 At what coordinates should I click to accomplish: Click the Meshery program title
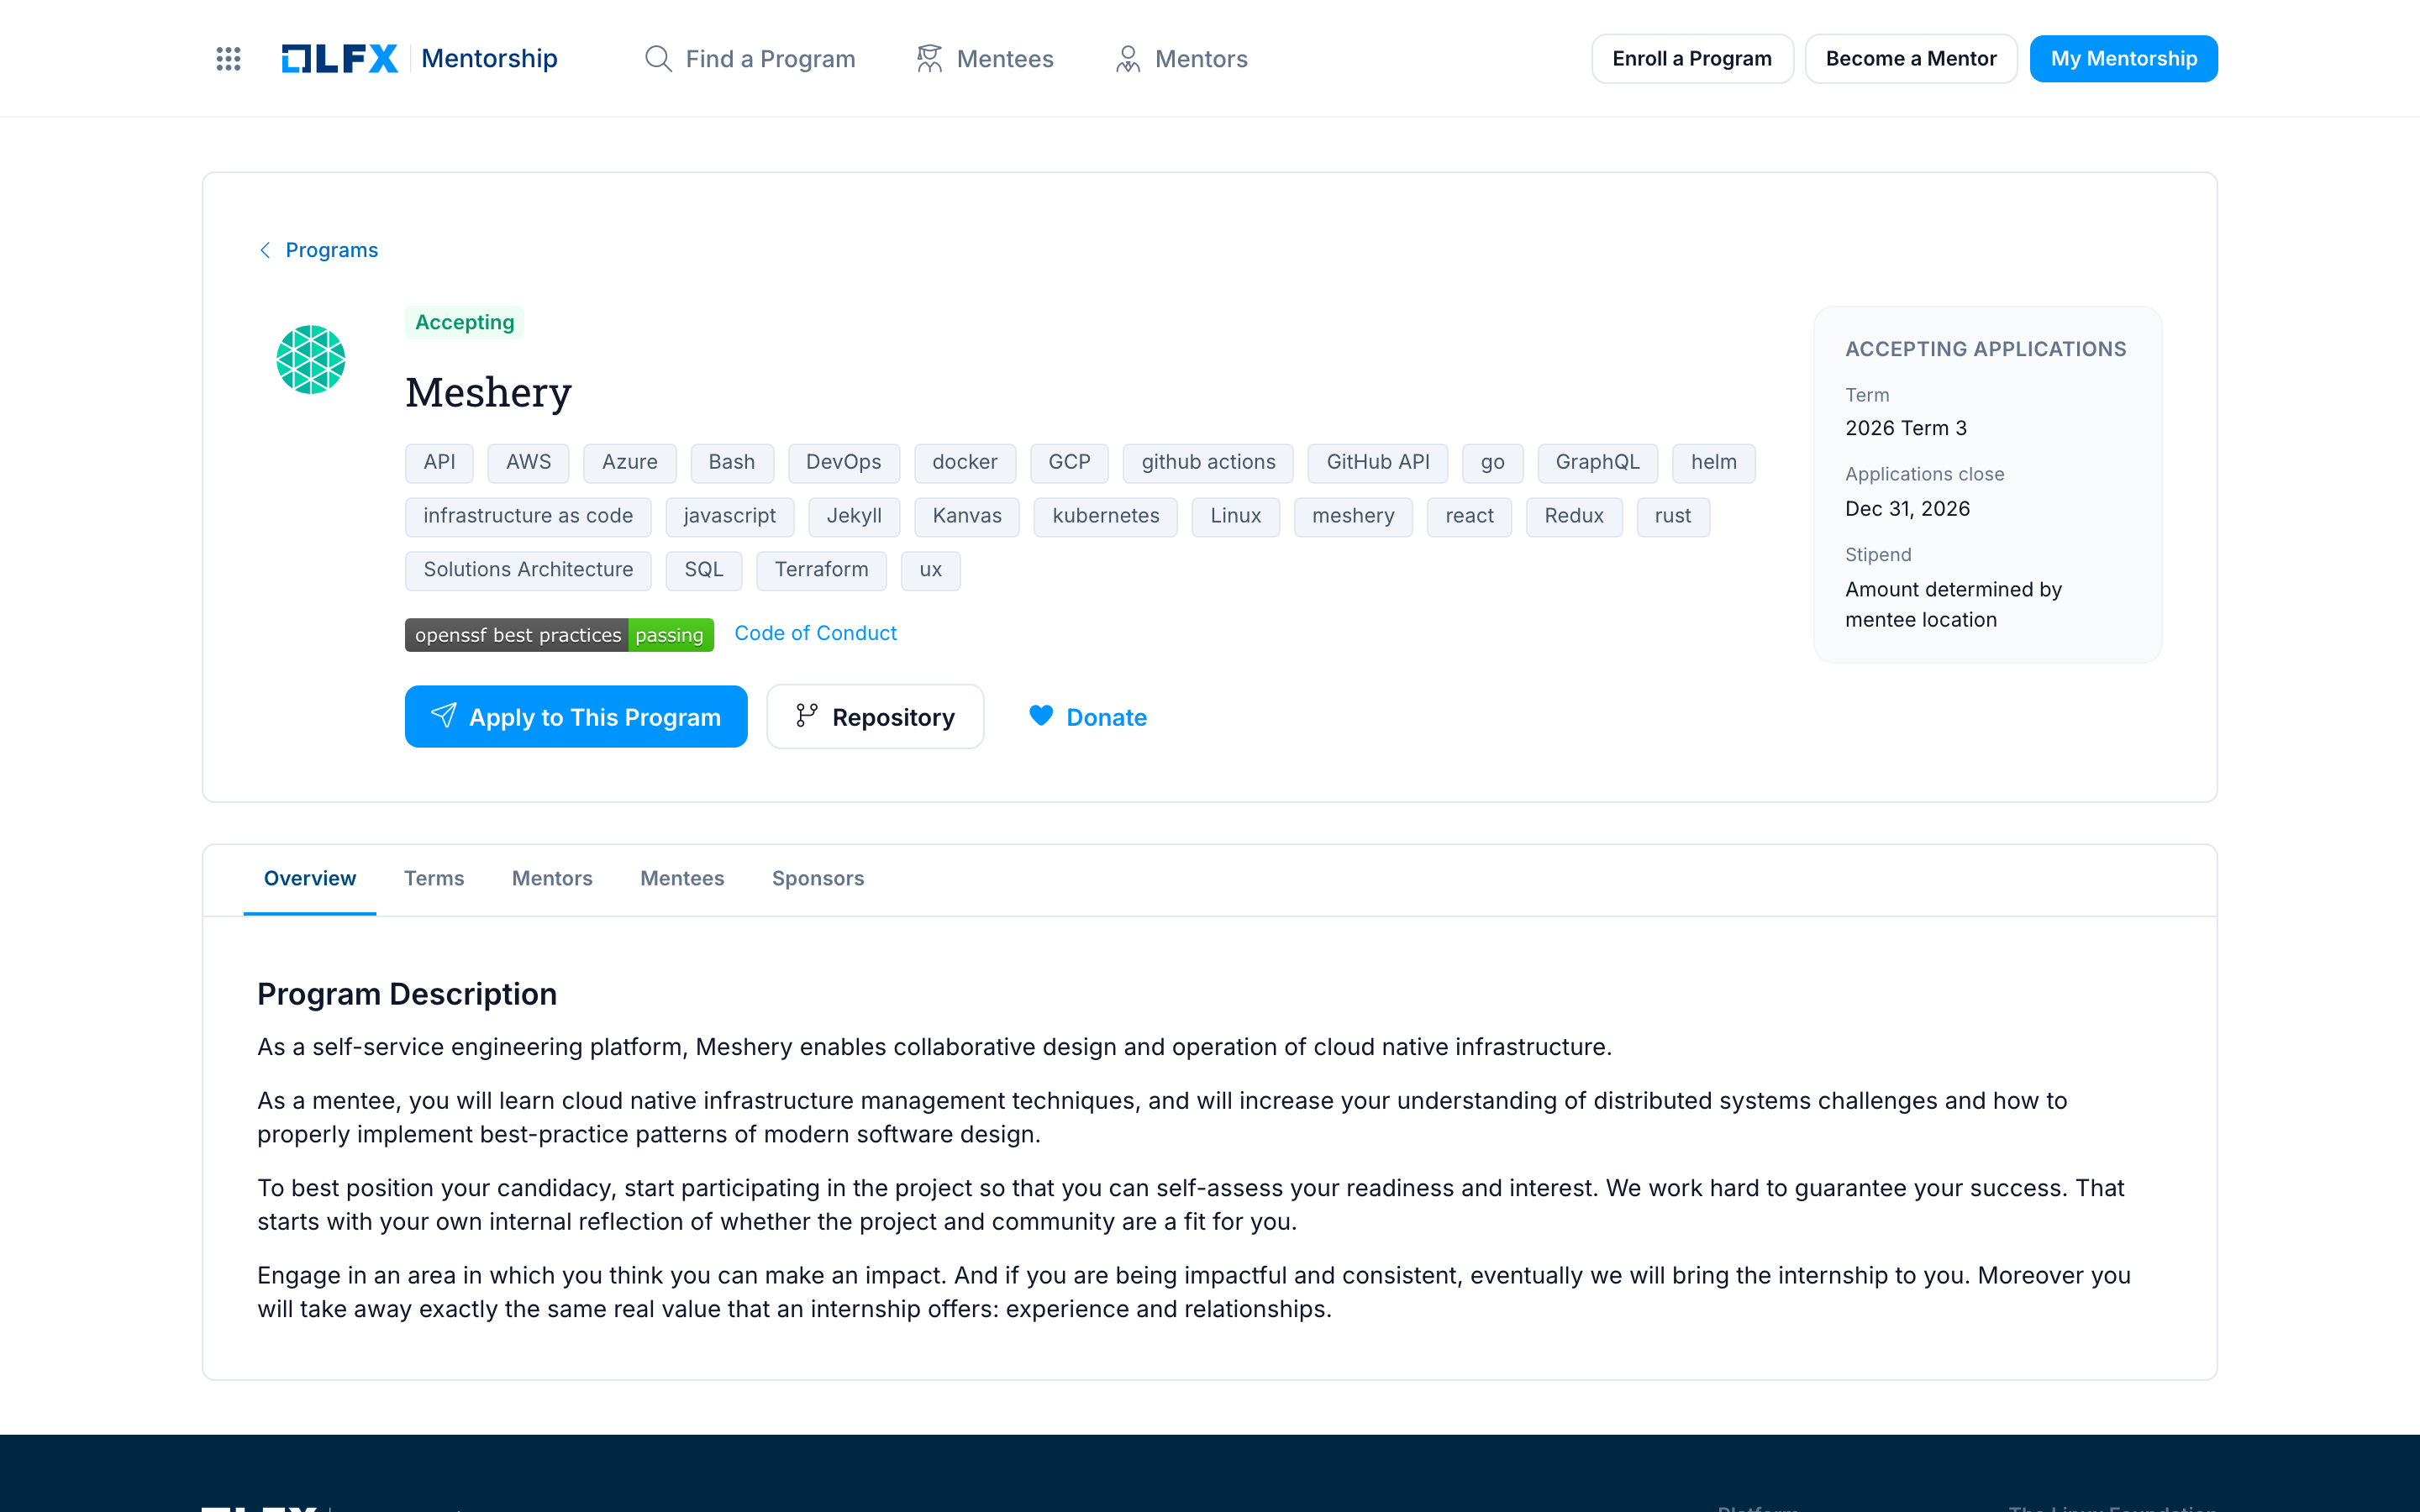click(488, 392)
